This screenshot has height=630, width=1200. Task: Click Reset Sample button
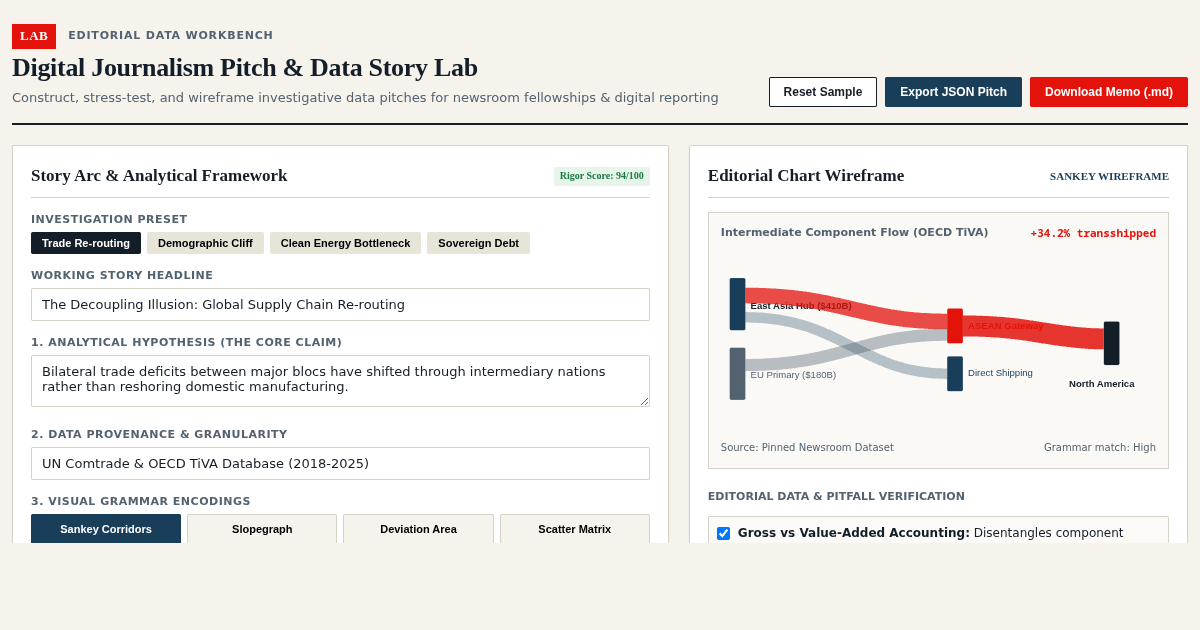[823, 92]
